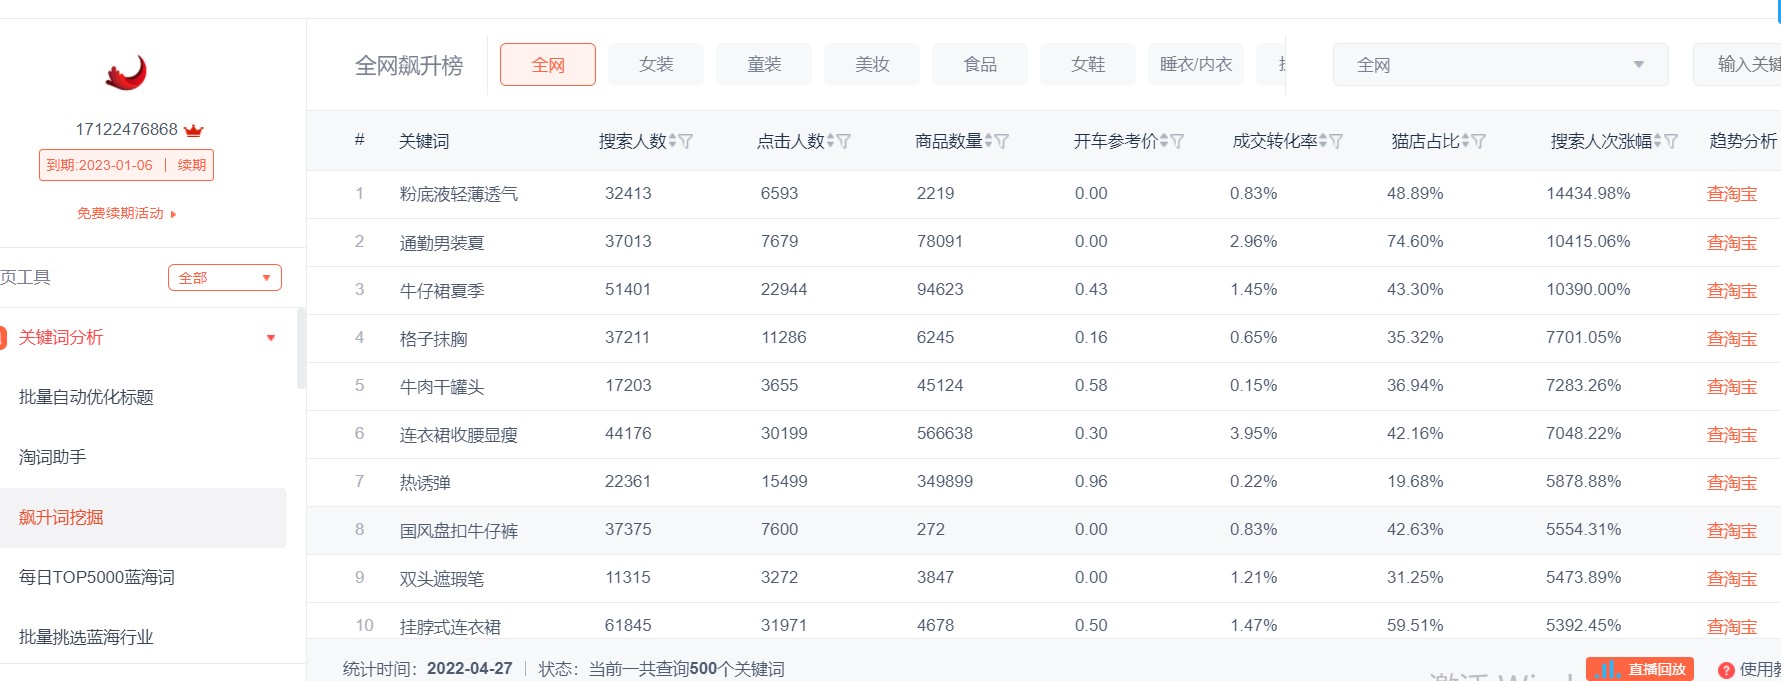Viewport: 1781px width, 681px height.
Task: Click filter funnel icon for 搜索人数 column
Action: pyautogui.click(x=686, y=142)
